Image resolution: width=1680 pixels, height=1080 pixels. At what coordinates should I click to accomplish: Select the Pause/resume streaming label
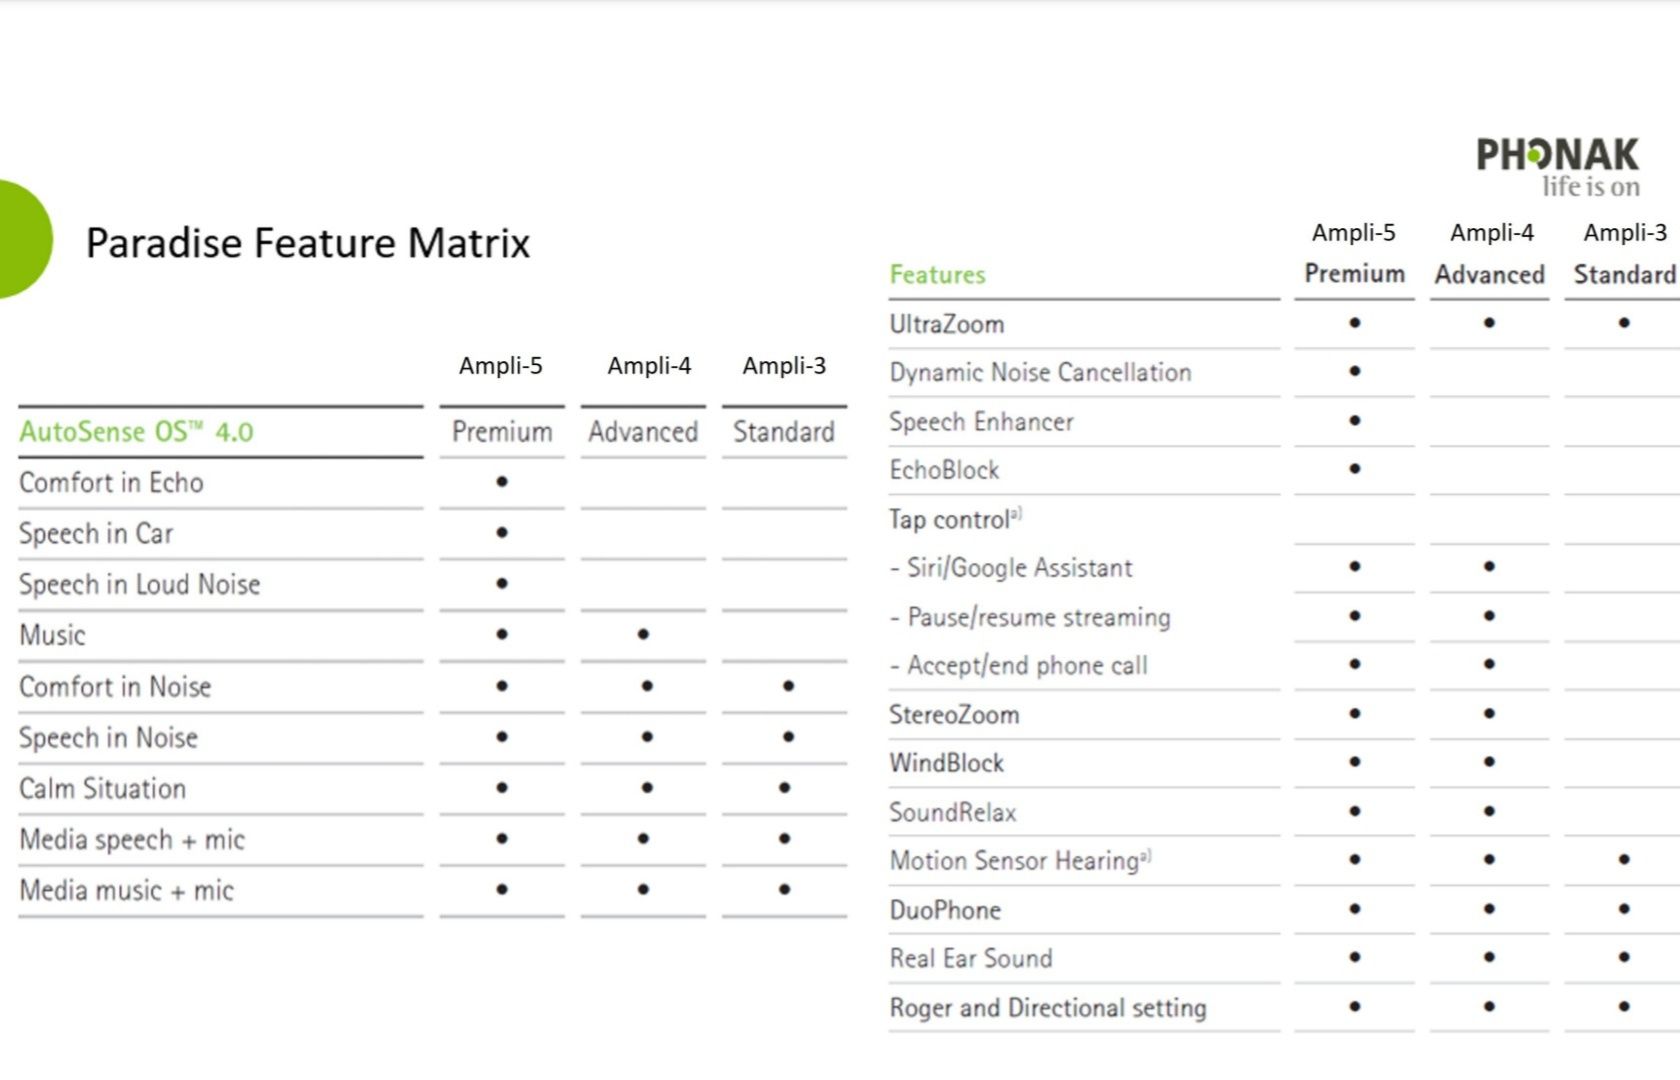[x=1030, y=617]
